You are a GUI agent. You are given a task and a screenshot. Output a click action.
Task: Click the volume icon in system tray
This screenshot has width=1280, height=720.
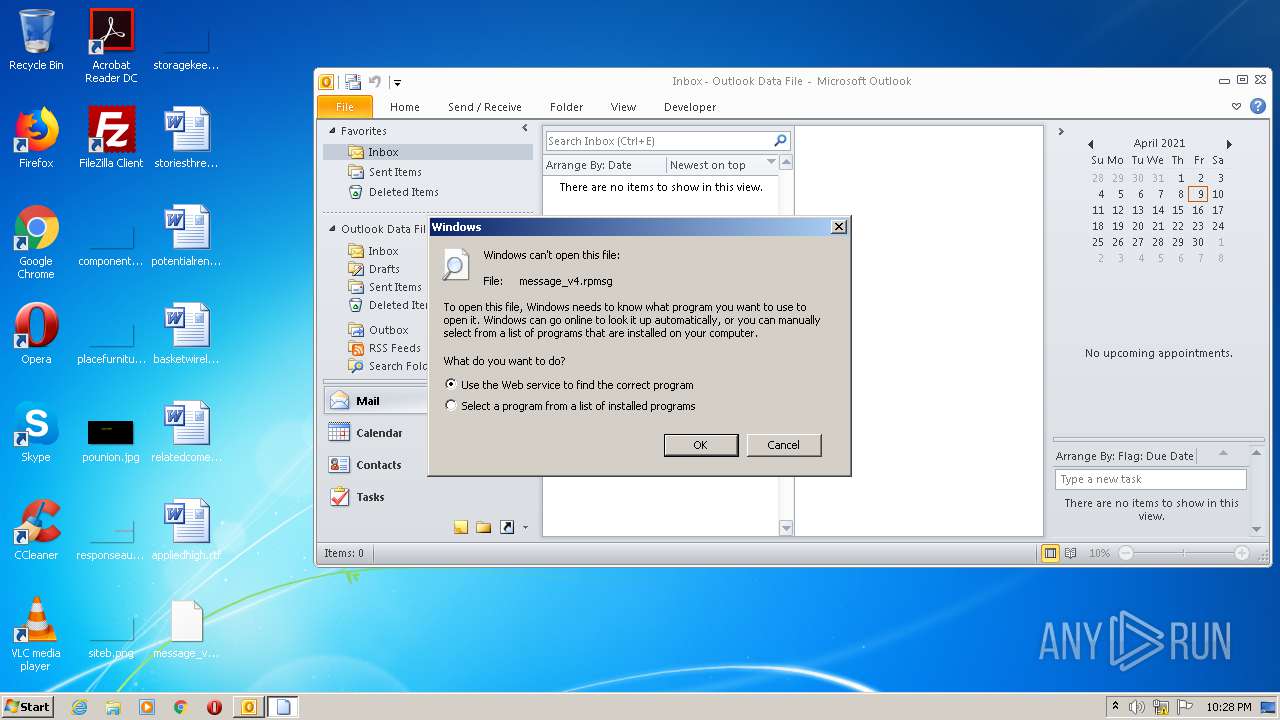[1137, 707]
